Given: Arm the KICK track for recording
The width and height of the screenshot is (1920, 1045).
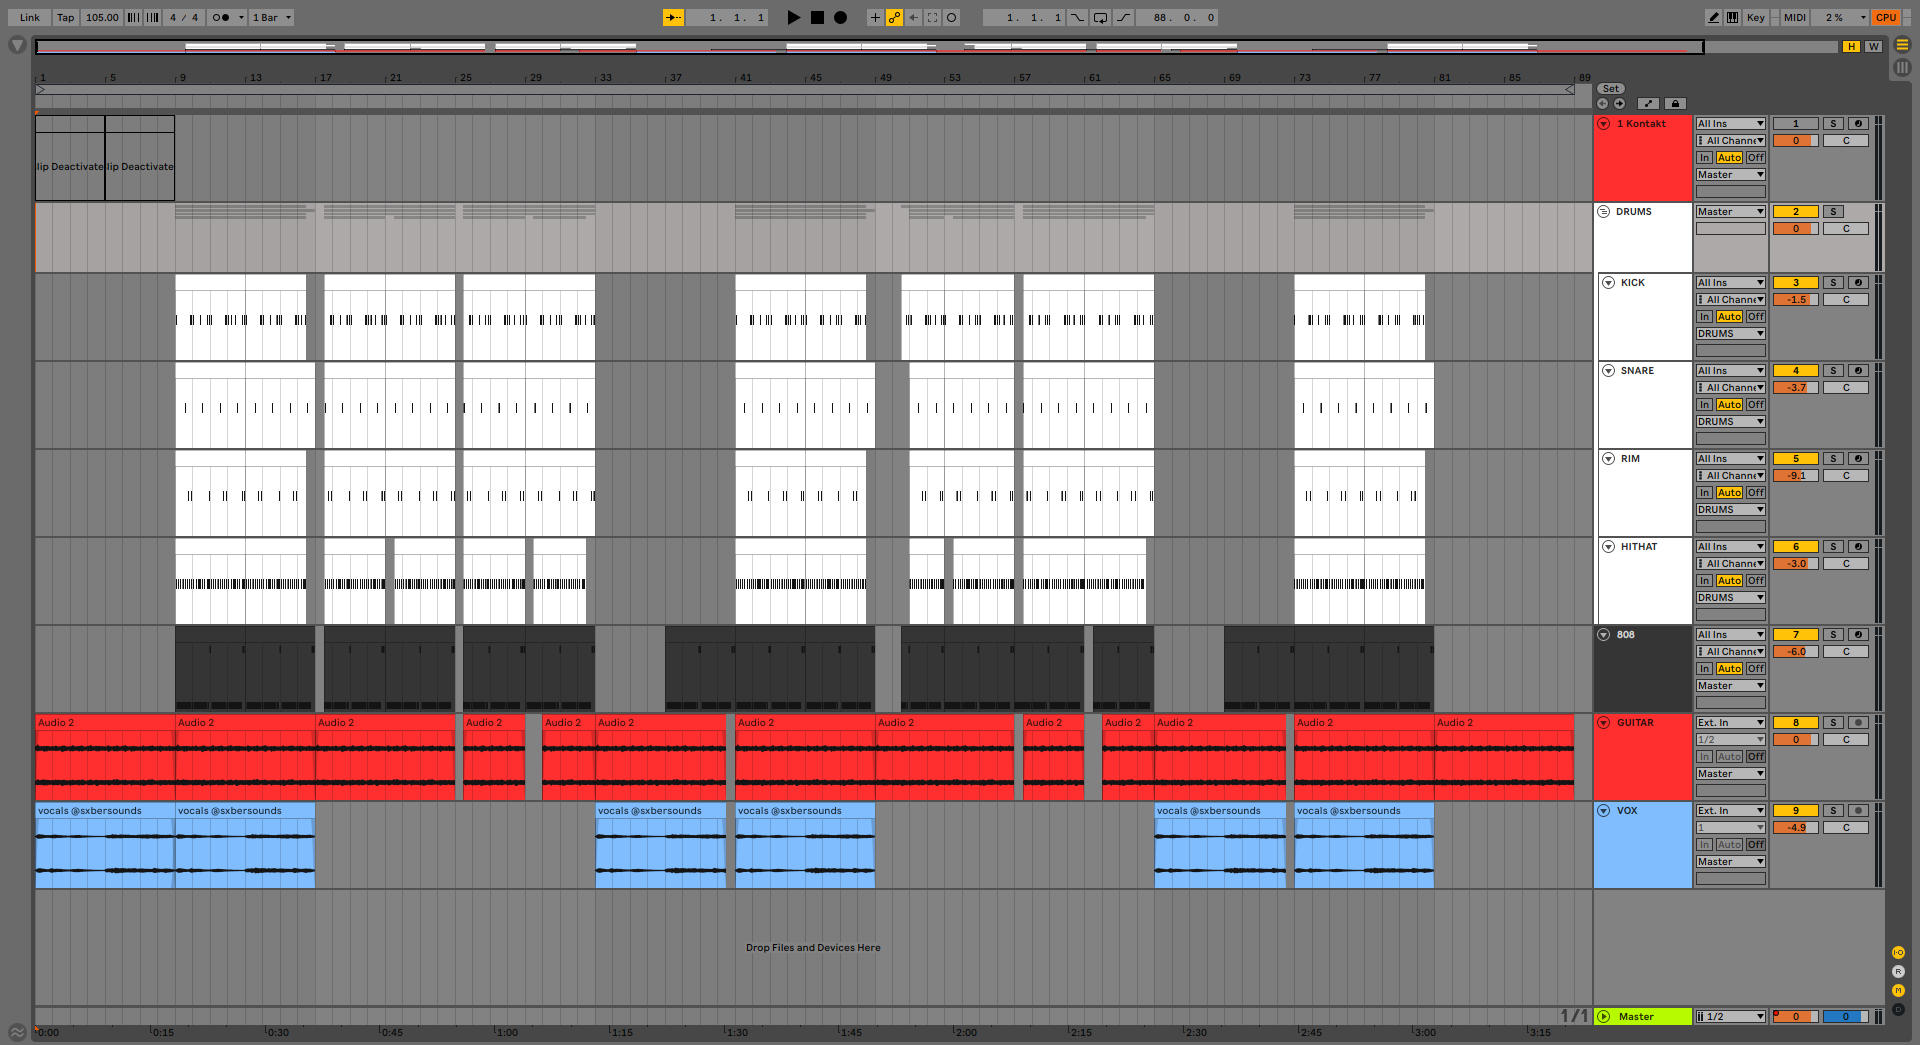Looking at the screenshot, I should coord(1858,282).
